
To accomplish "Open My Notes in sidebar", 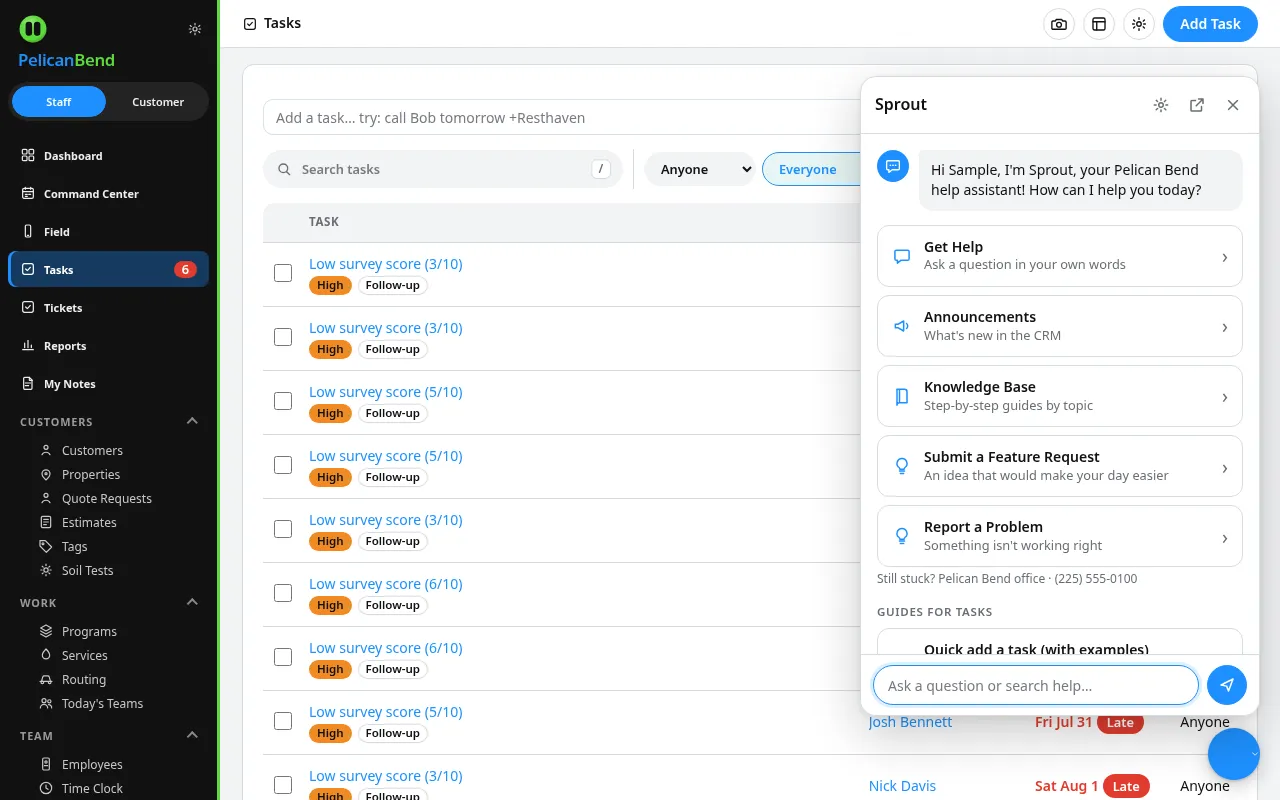I will click(x=109, y=384).
